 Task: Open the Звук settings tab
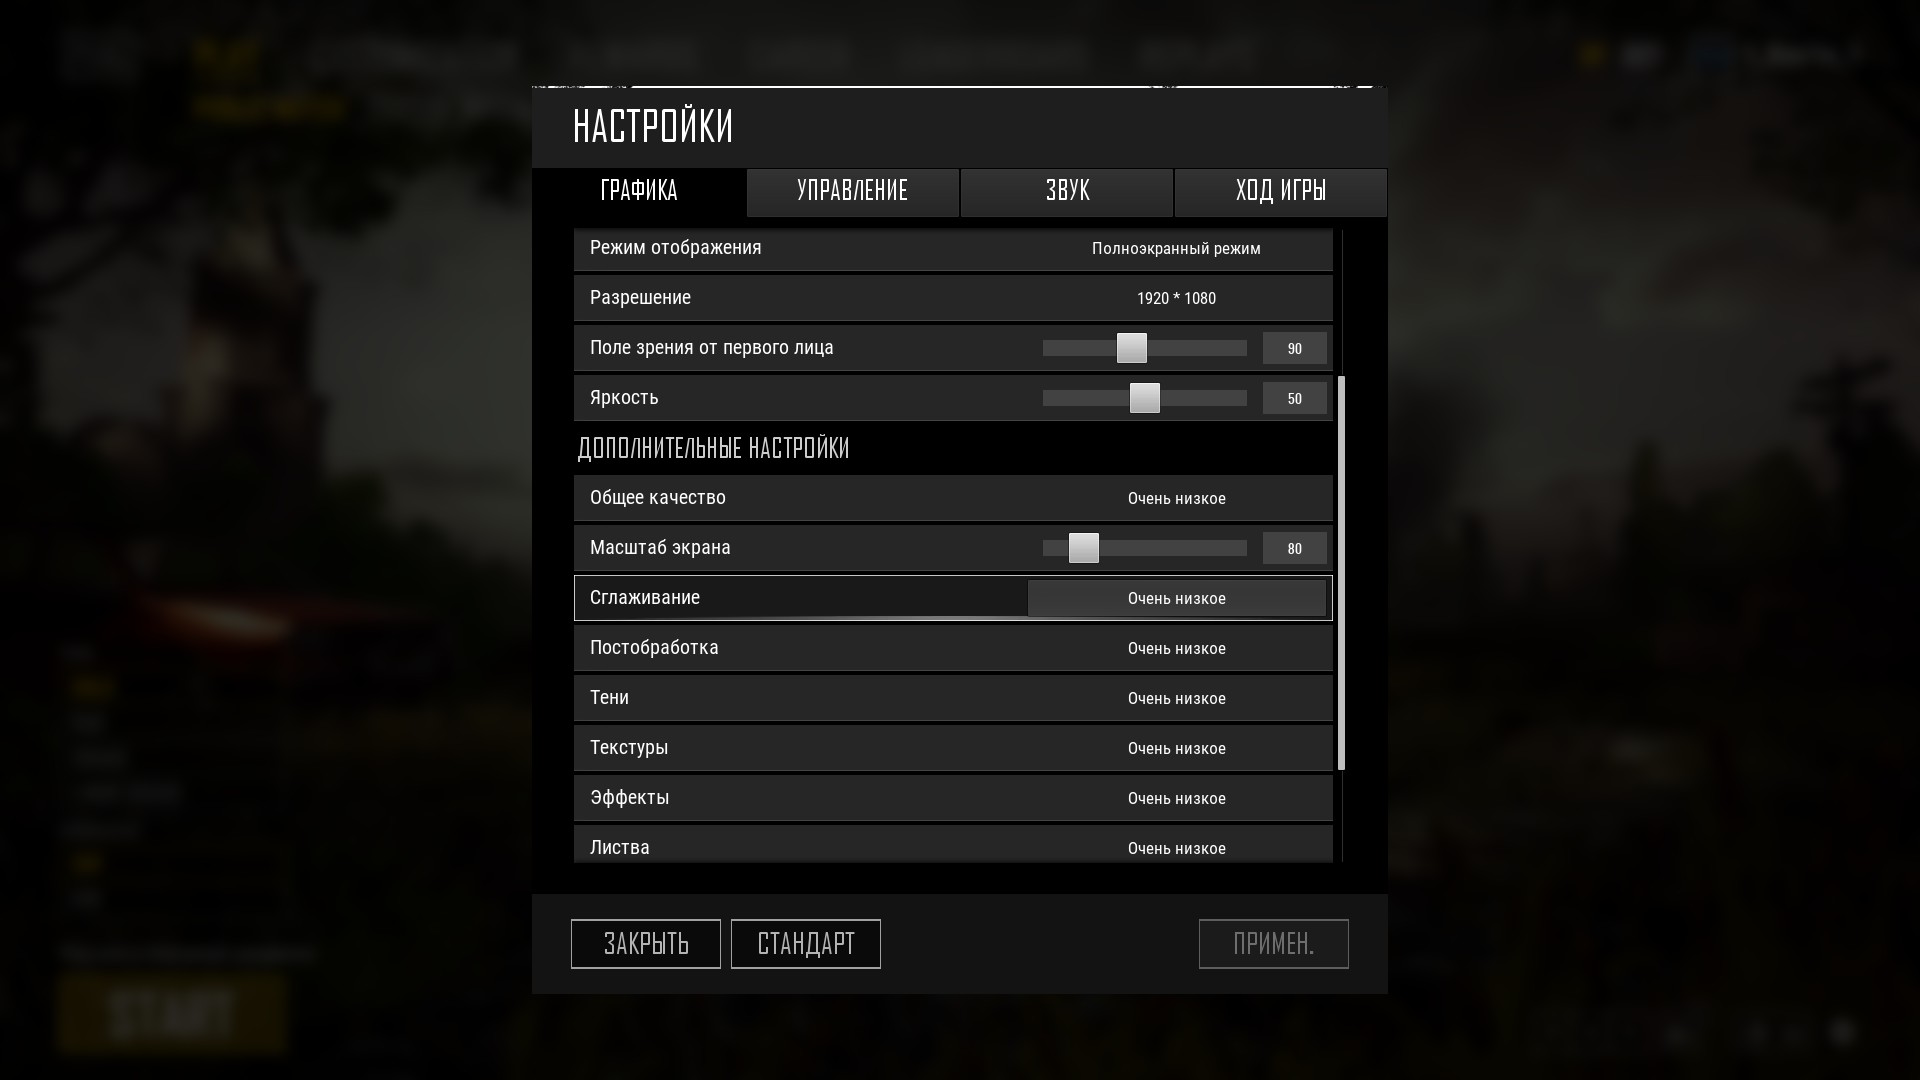click(1067, 192)
